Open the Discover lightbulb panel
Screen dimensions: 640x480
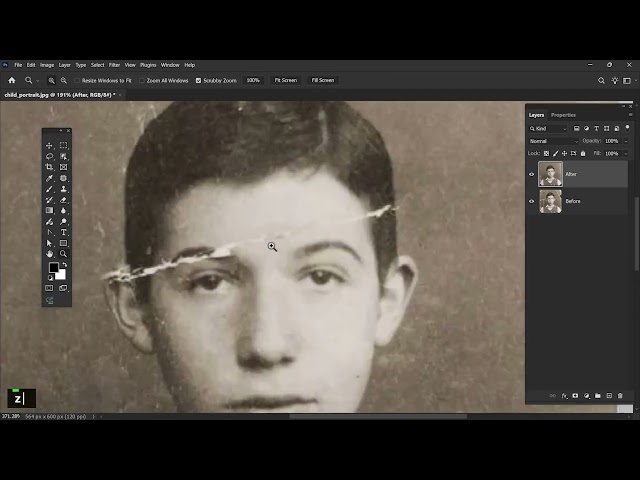615,81
